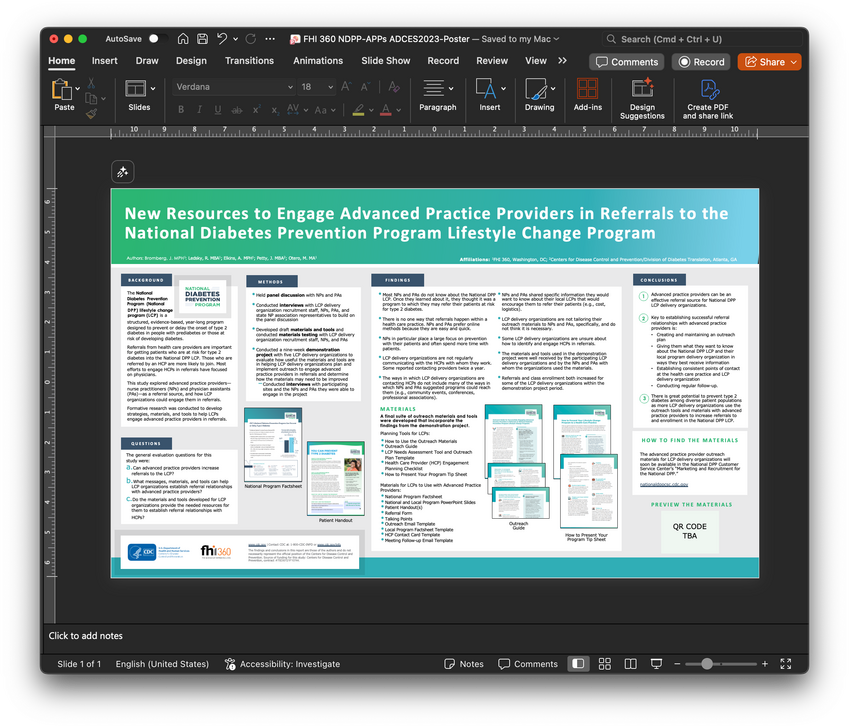
Task: Click the zoom slider handle
Action: click(707, 664)
